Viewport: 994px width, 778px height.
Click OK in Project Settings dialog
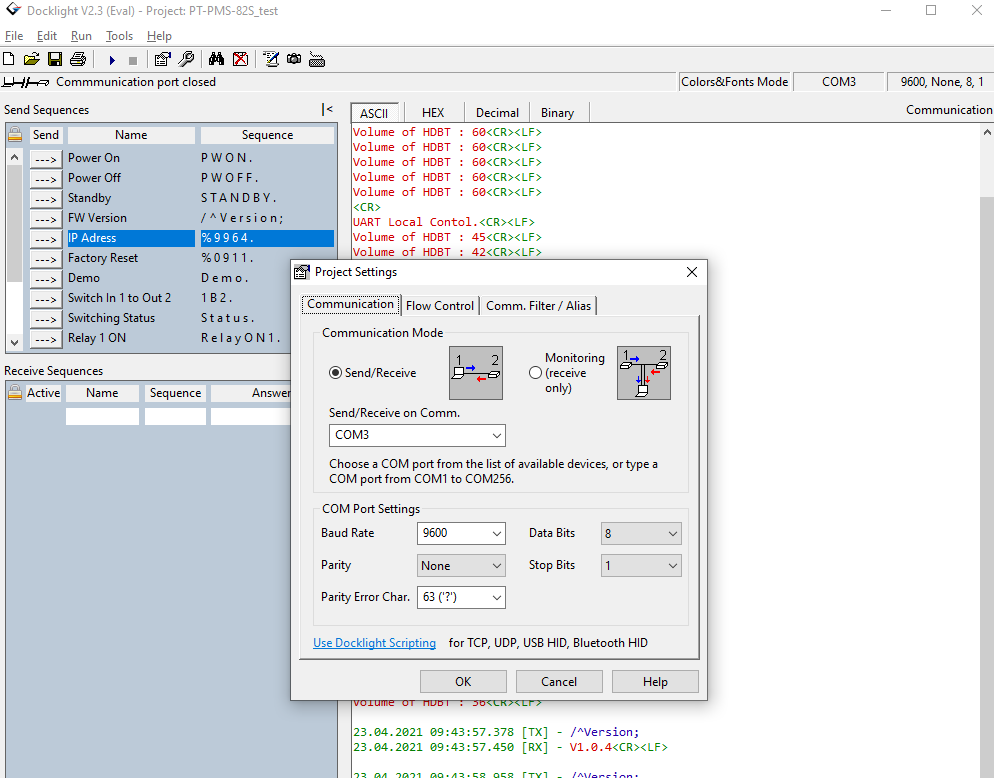pos(463,682)
